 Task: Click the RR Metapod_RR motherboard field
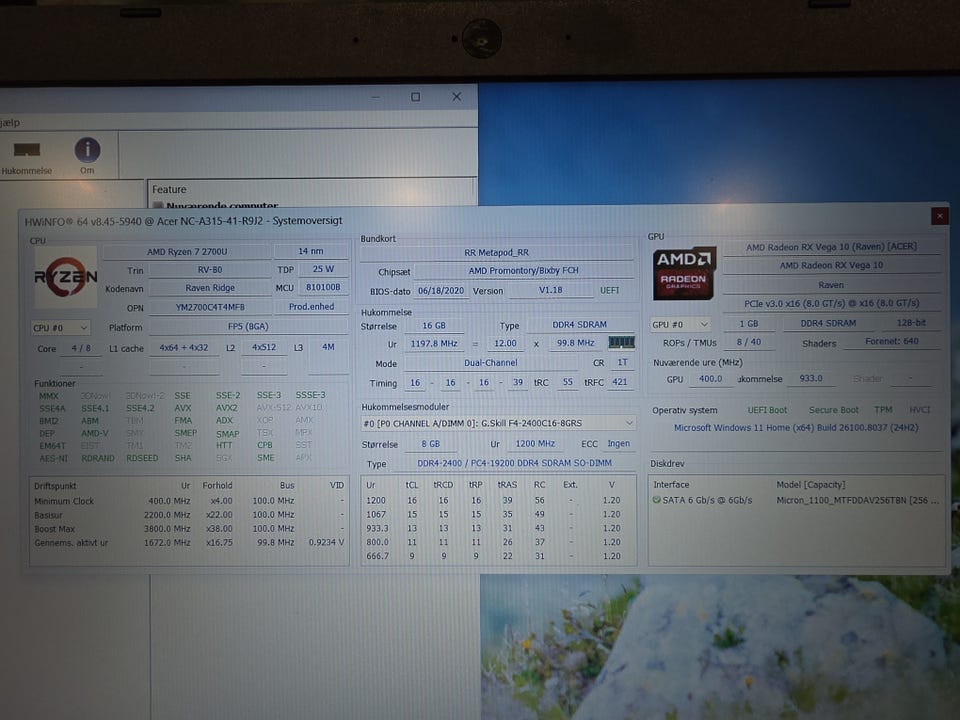pos(497,252)
